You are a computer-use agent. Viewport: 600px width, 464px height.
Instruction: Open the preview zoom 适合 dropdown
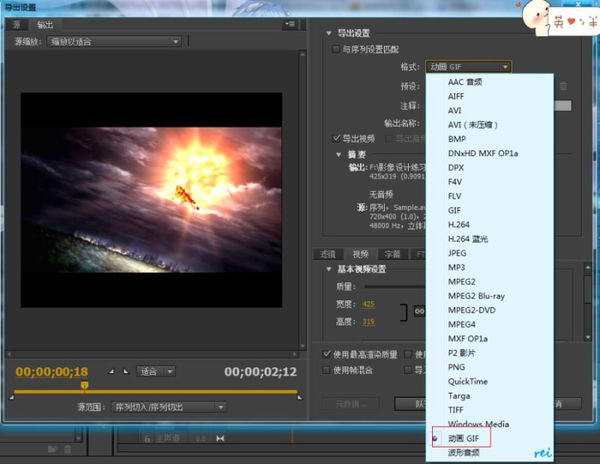156,371
